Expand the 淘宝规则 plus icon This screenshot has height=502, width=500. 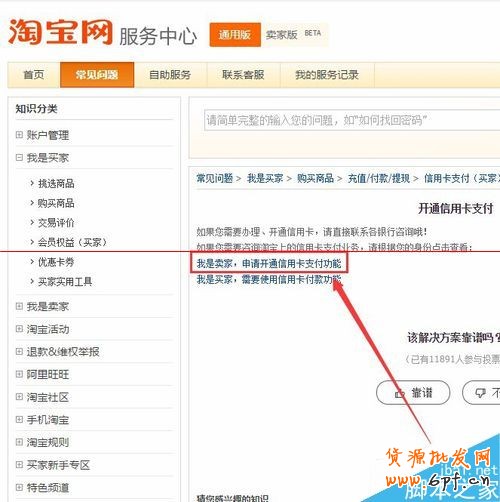point(19,442)
